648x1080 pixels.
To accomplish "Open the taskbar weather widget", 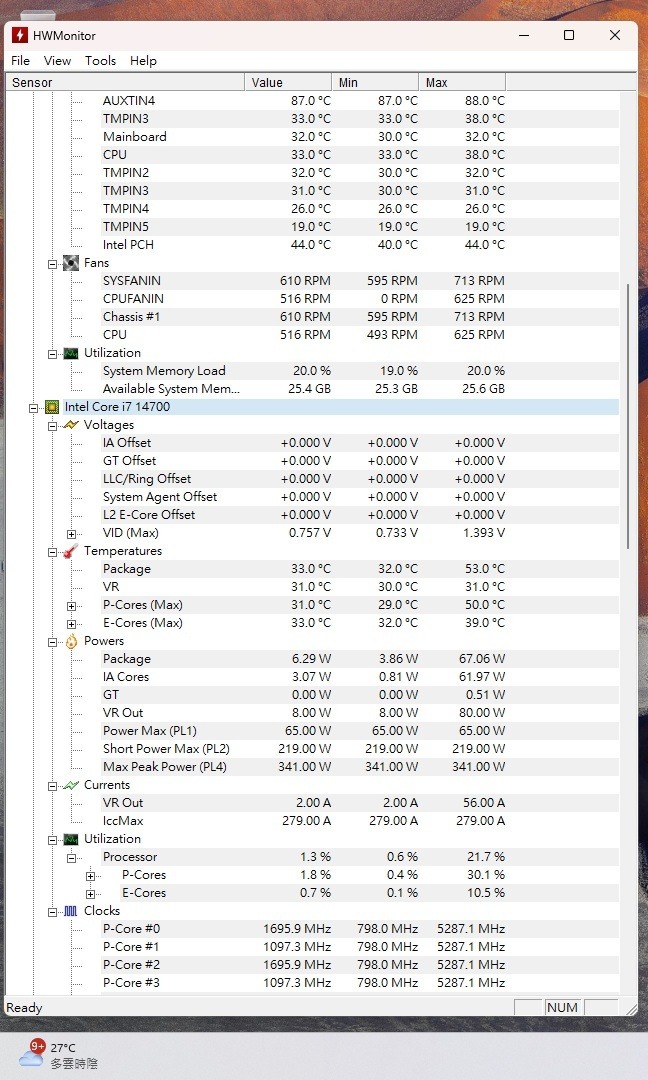I will (59, 1055).
